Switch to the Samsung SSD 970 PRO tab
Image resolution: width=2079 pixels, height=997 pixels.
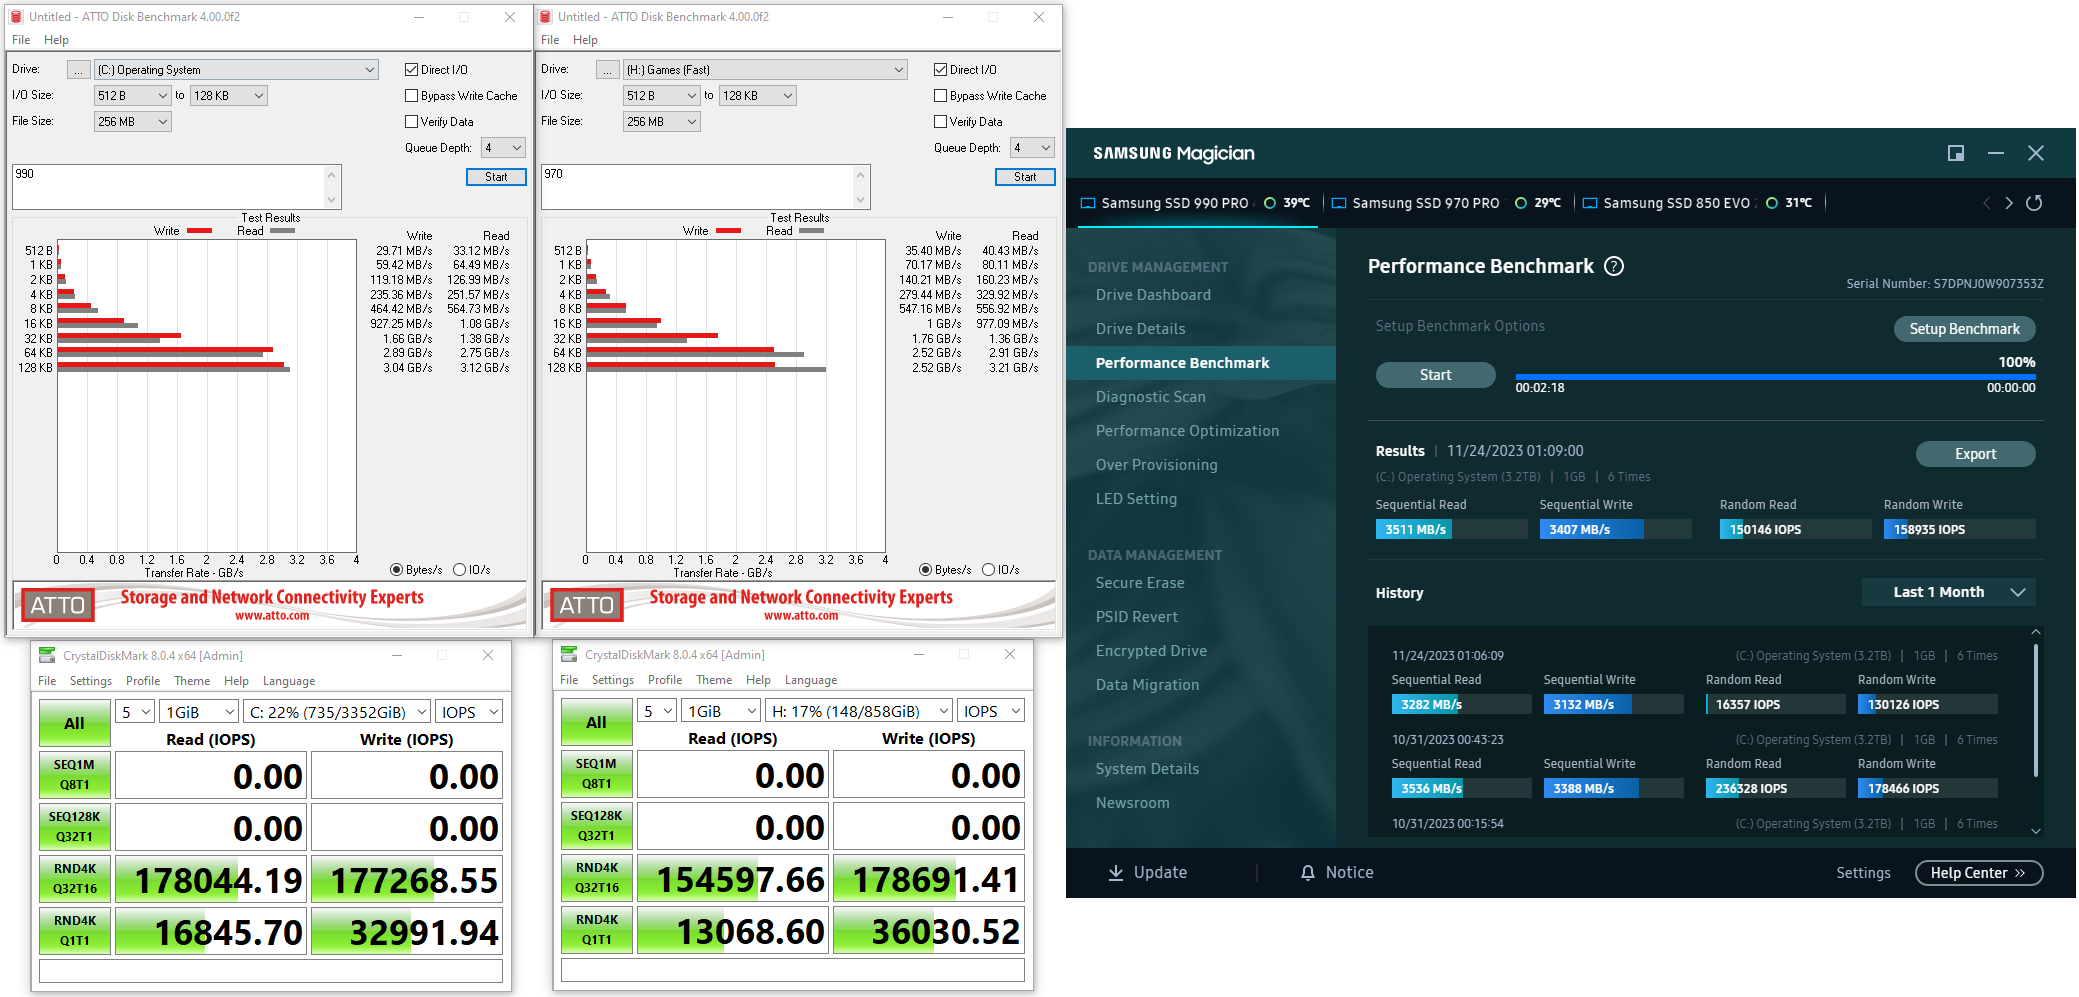pyautogui.click(x=1425, y=203)
